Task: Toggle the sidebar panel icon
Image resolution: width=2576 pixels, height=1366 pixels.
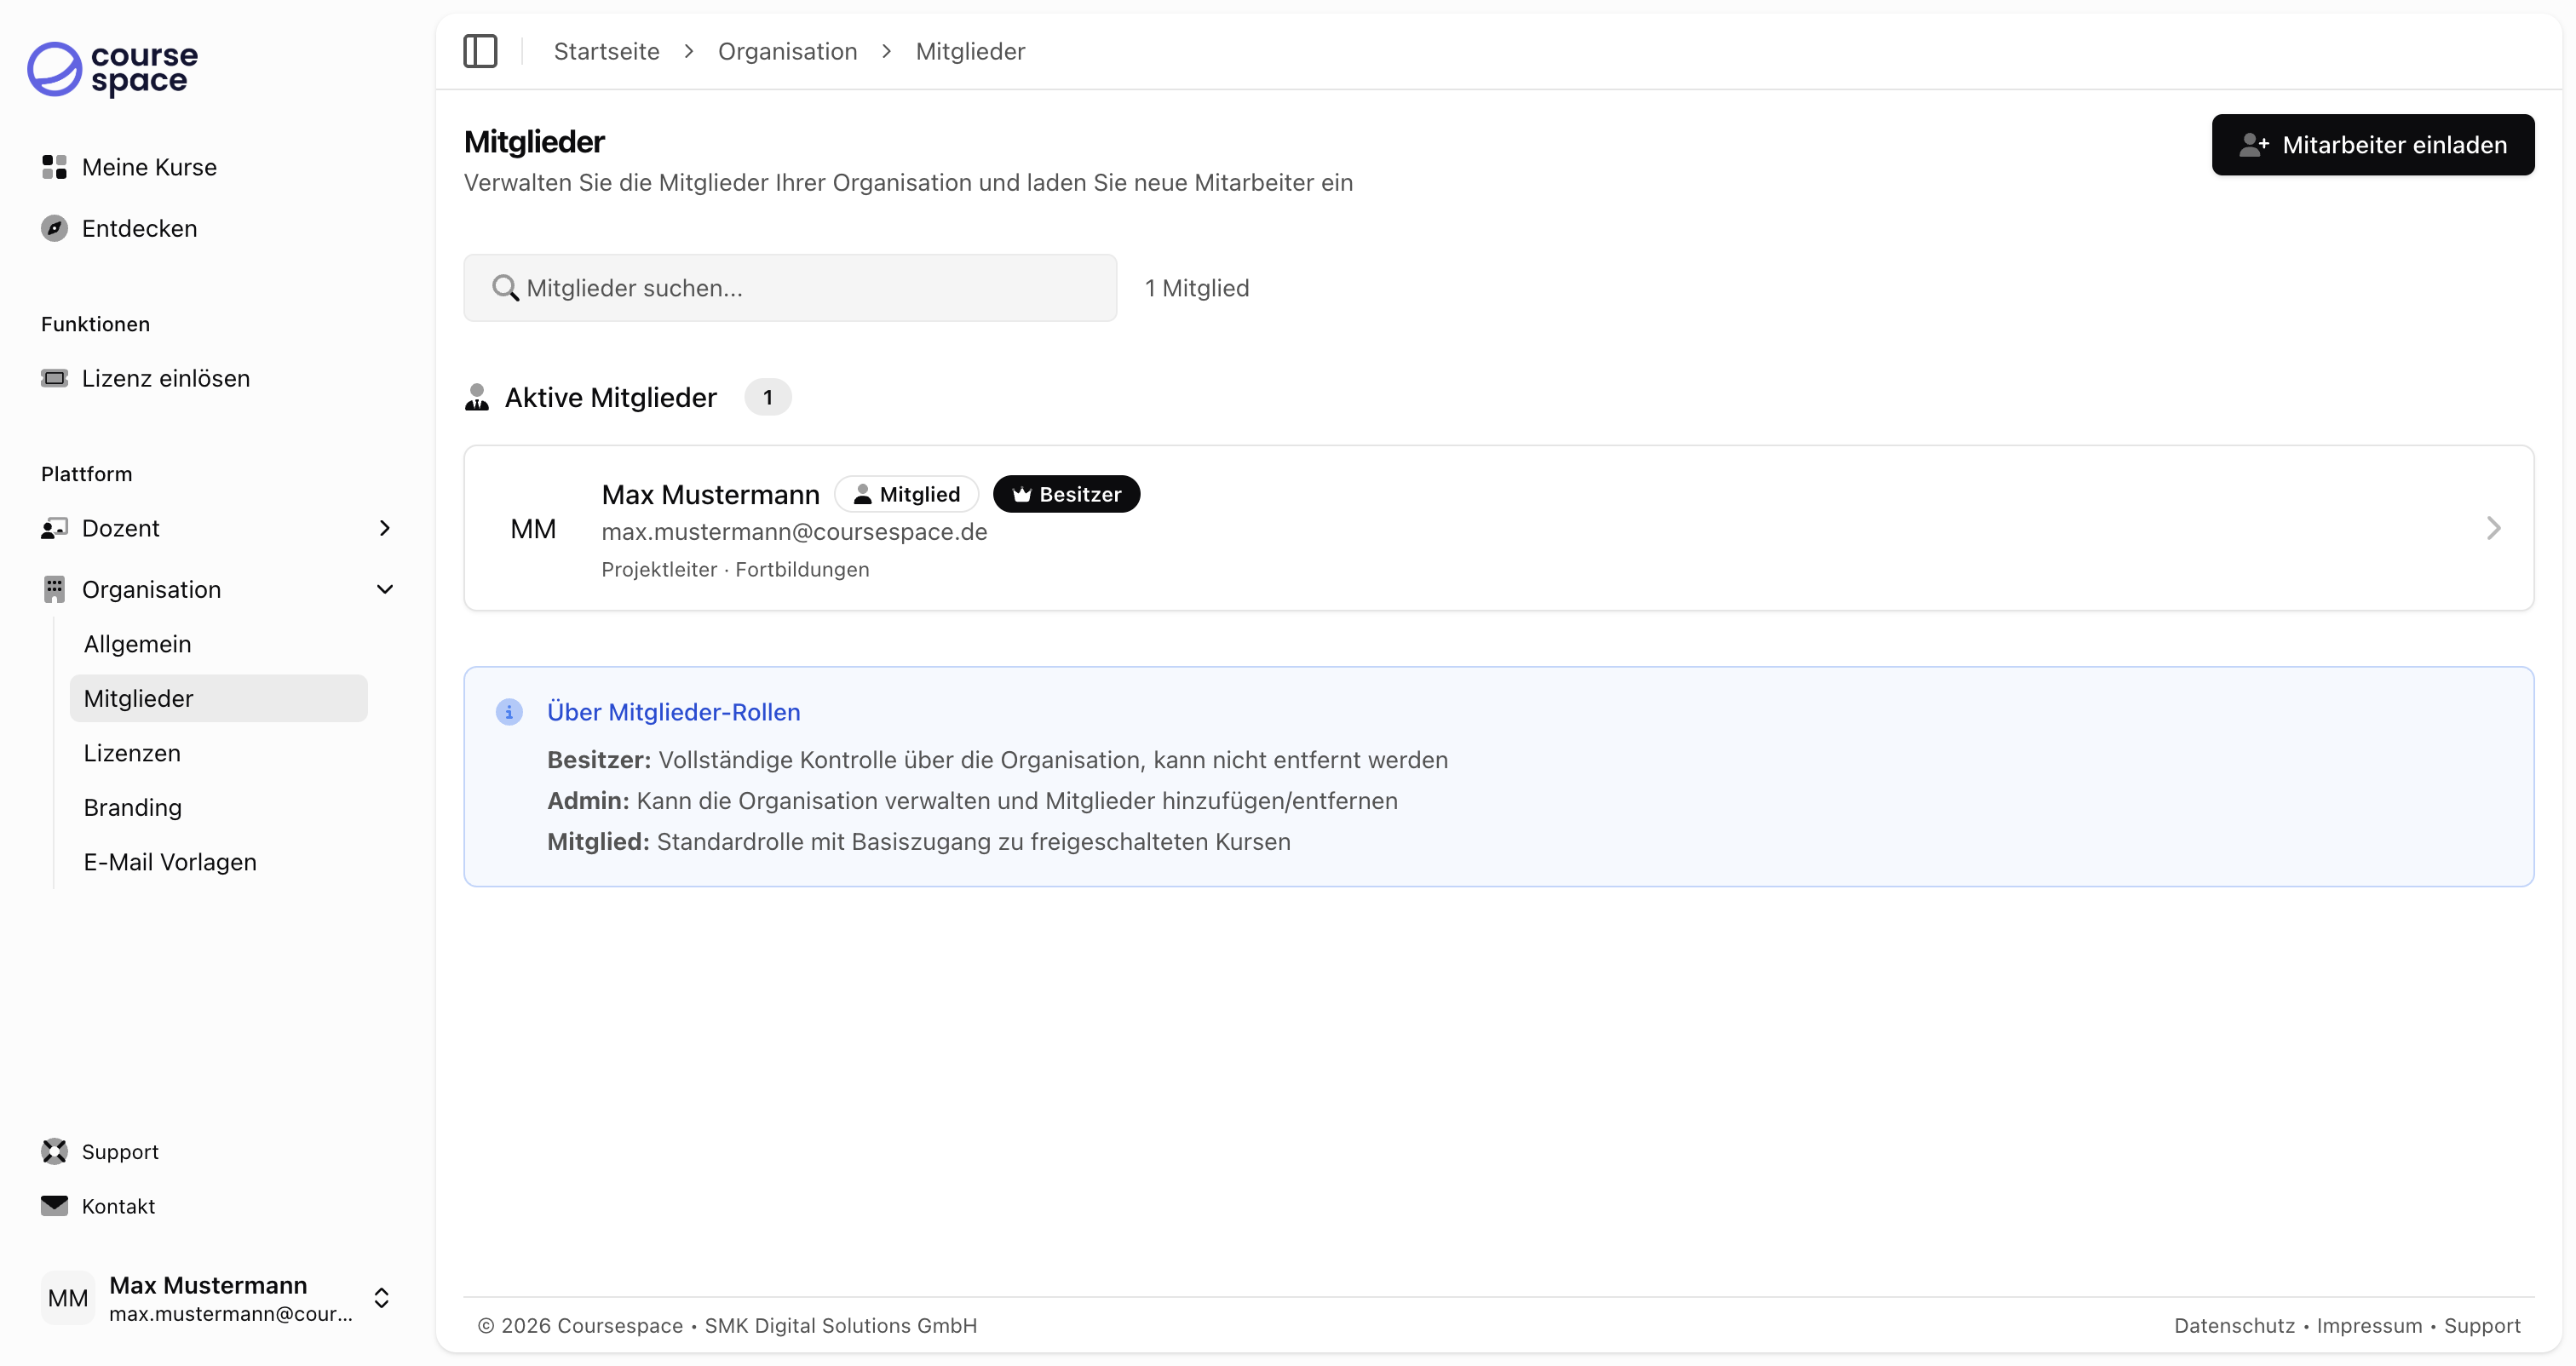Action: pyautogui.click(x=480, y=51)
